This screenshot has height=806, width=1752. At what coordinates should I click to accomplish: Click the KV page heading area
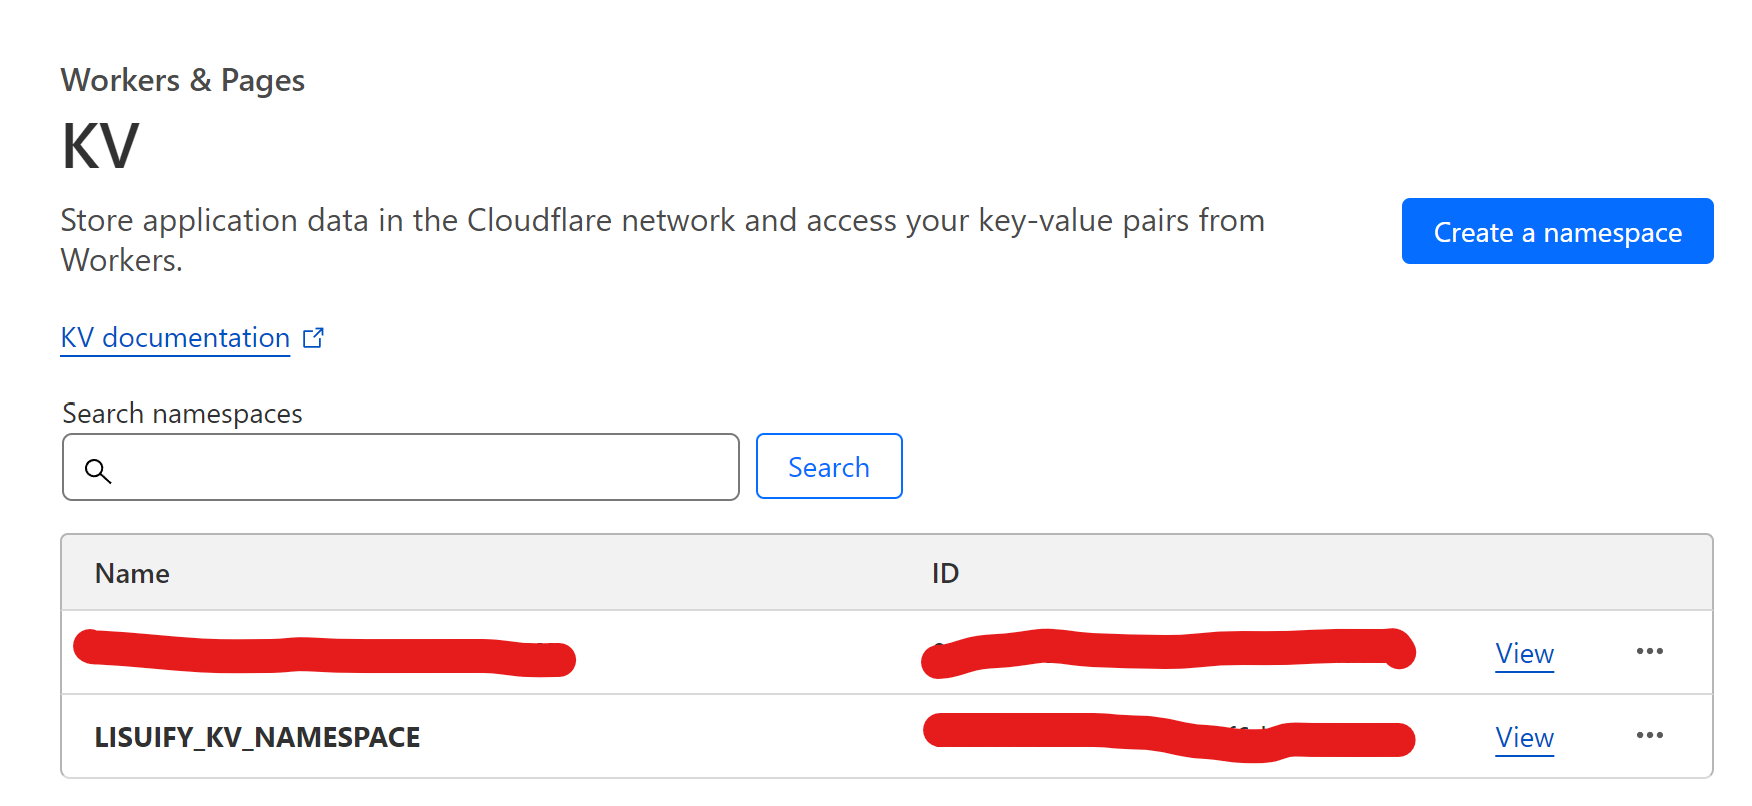97,145
